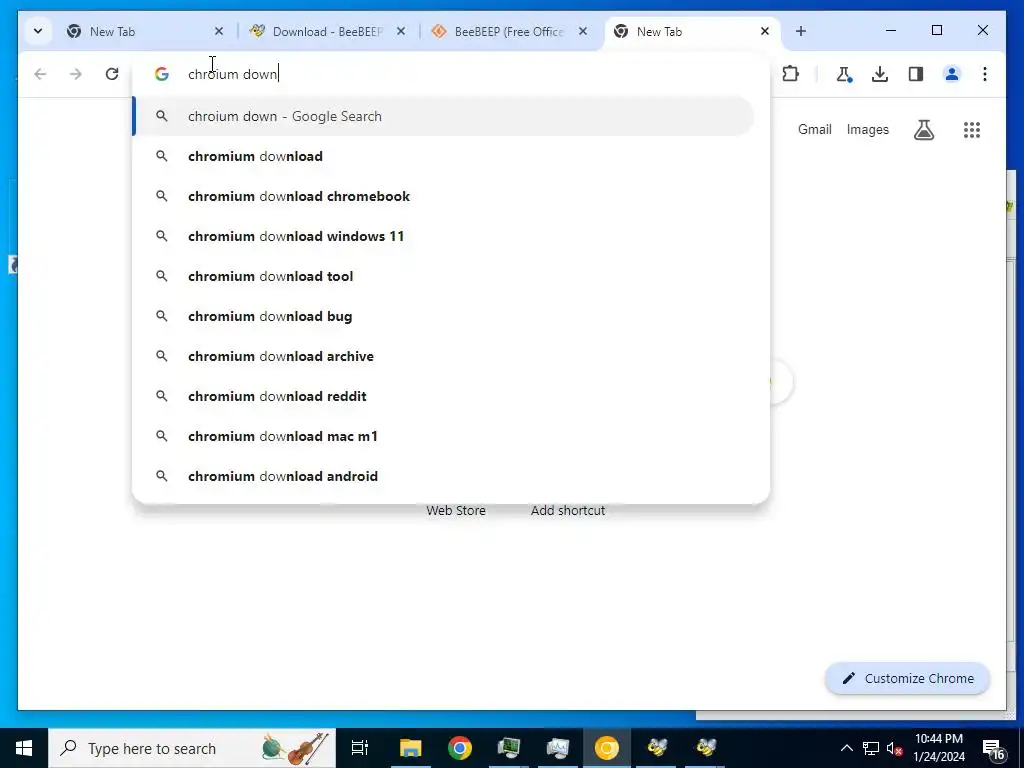Open the Extensions puzzle icon
Viewport: 1024px width, 768px height.
point(790,74)
